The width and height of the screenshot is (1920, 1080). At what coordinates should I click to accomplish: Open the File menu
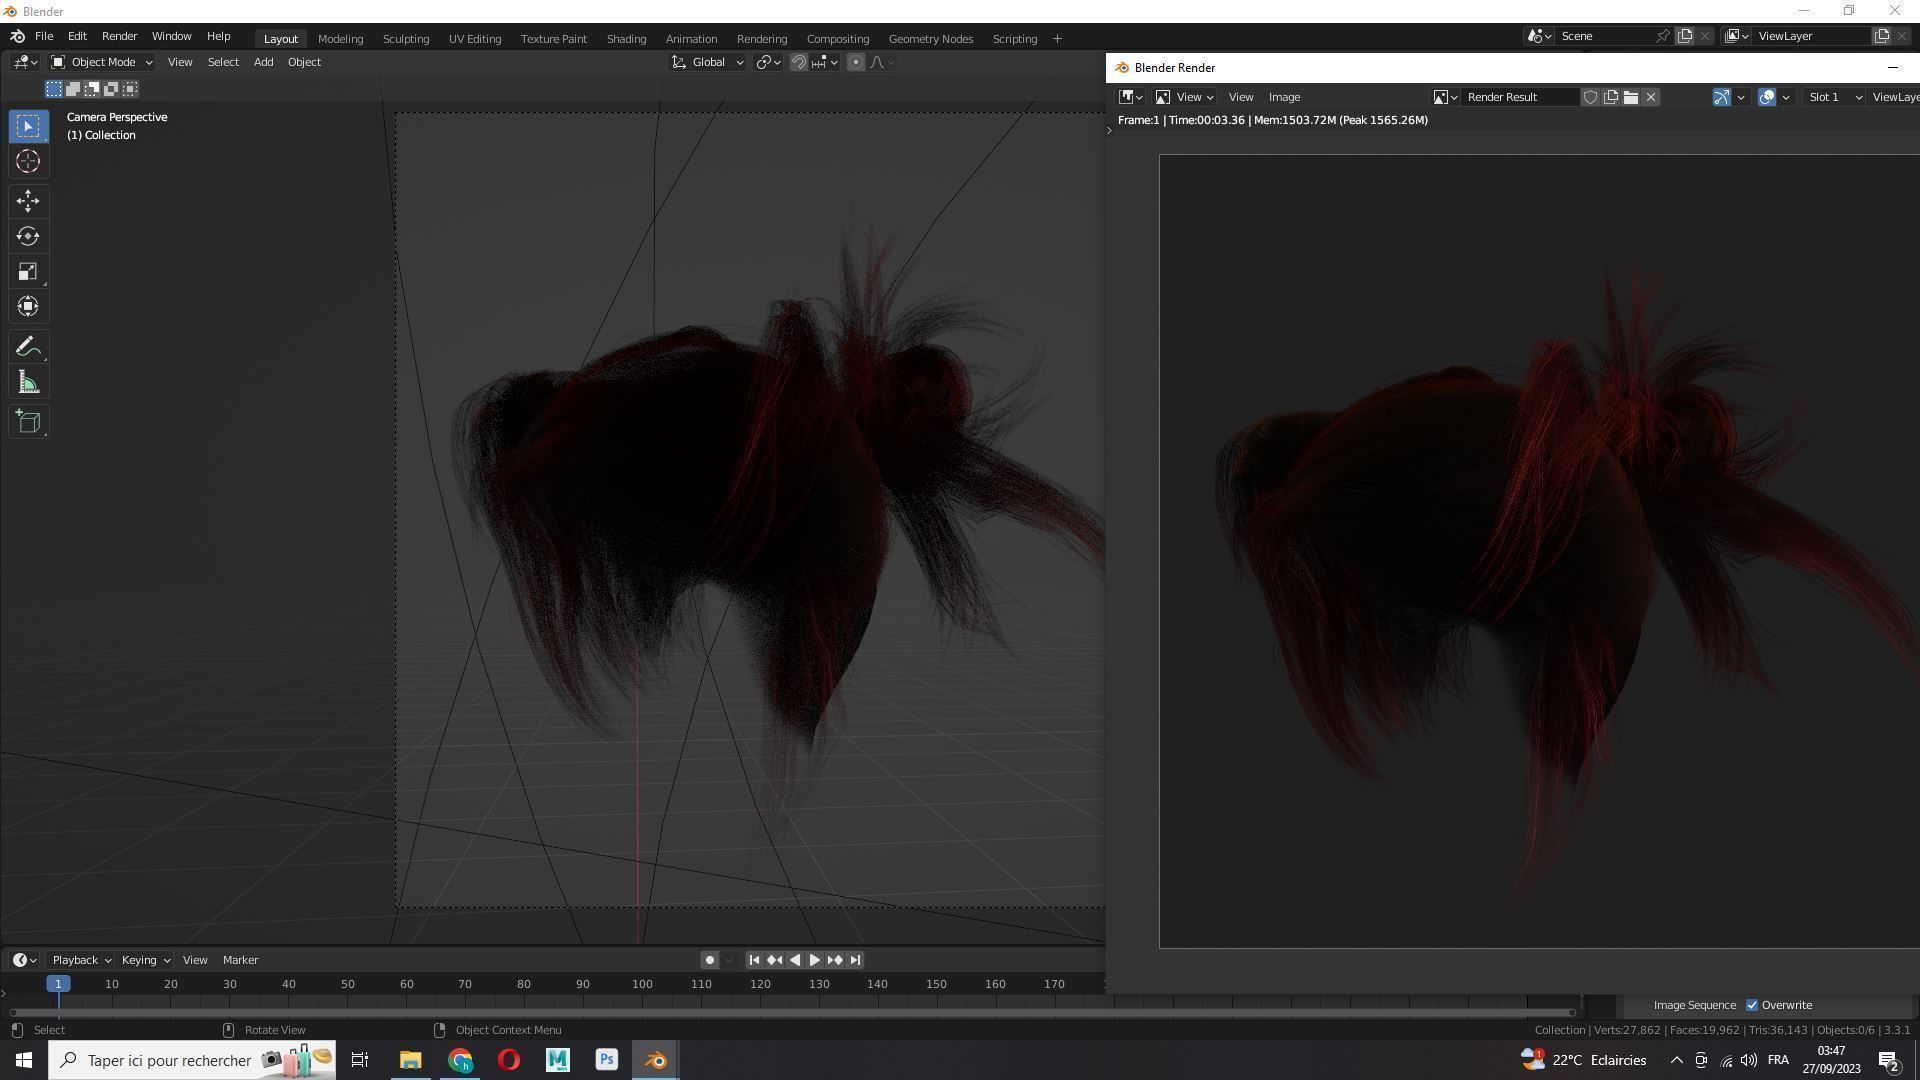coord(44,36)
